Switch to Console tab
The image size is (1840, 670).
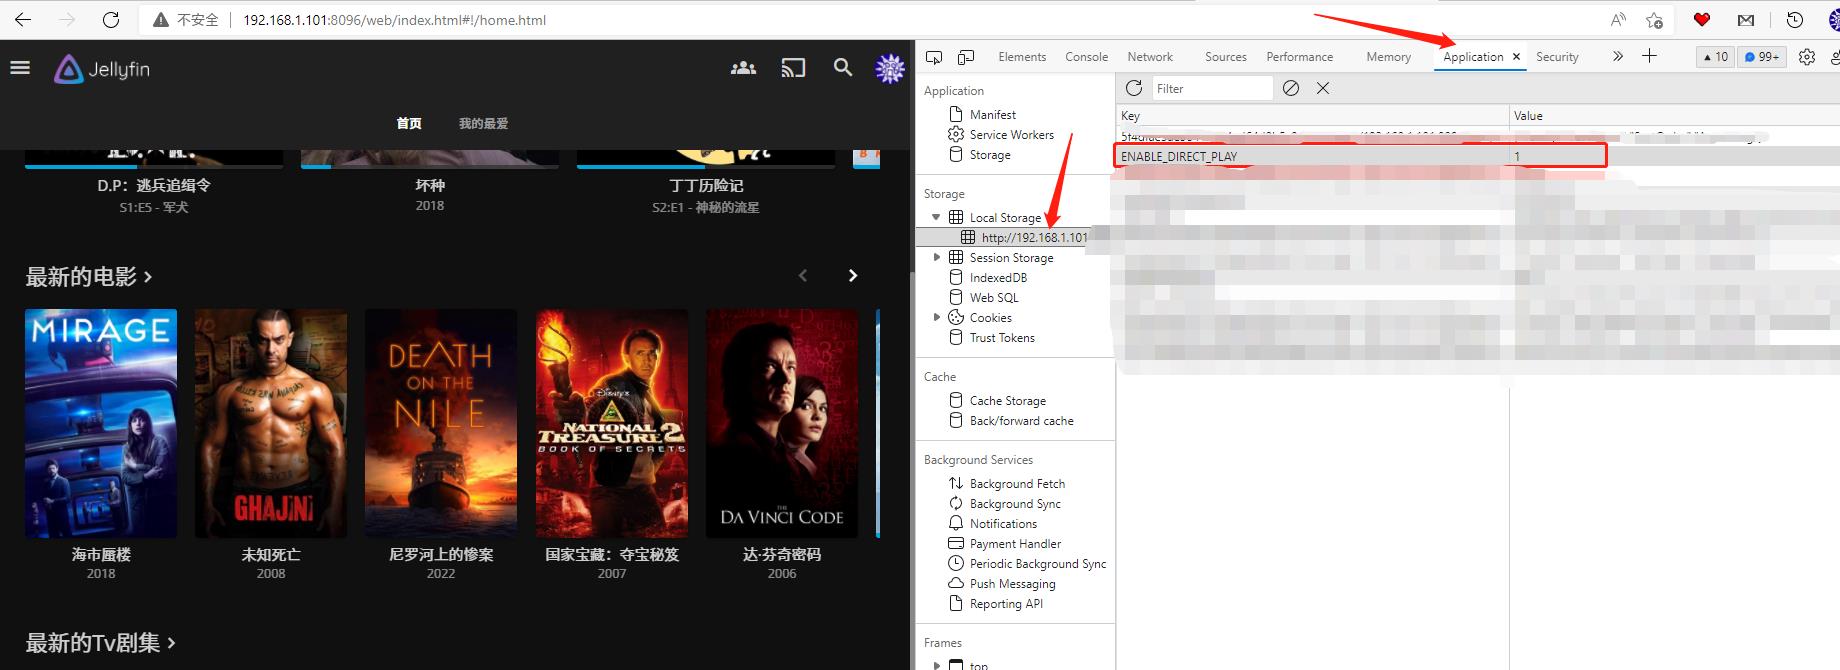pyautogui.click(x=1086, y=57)
